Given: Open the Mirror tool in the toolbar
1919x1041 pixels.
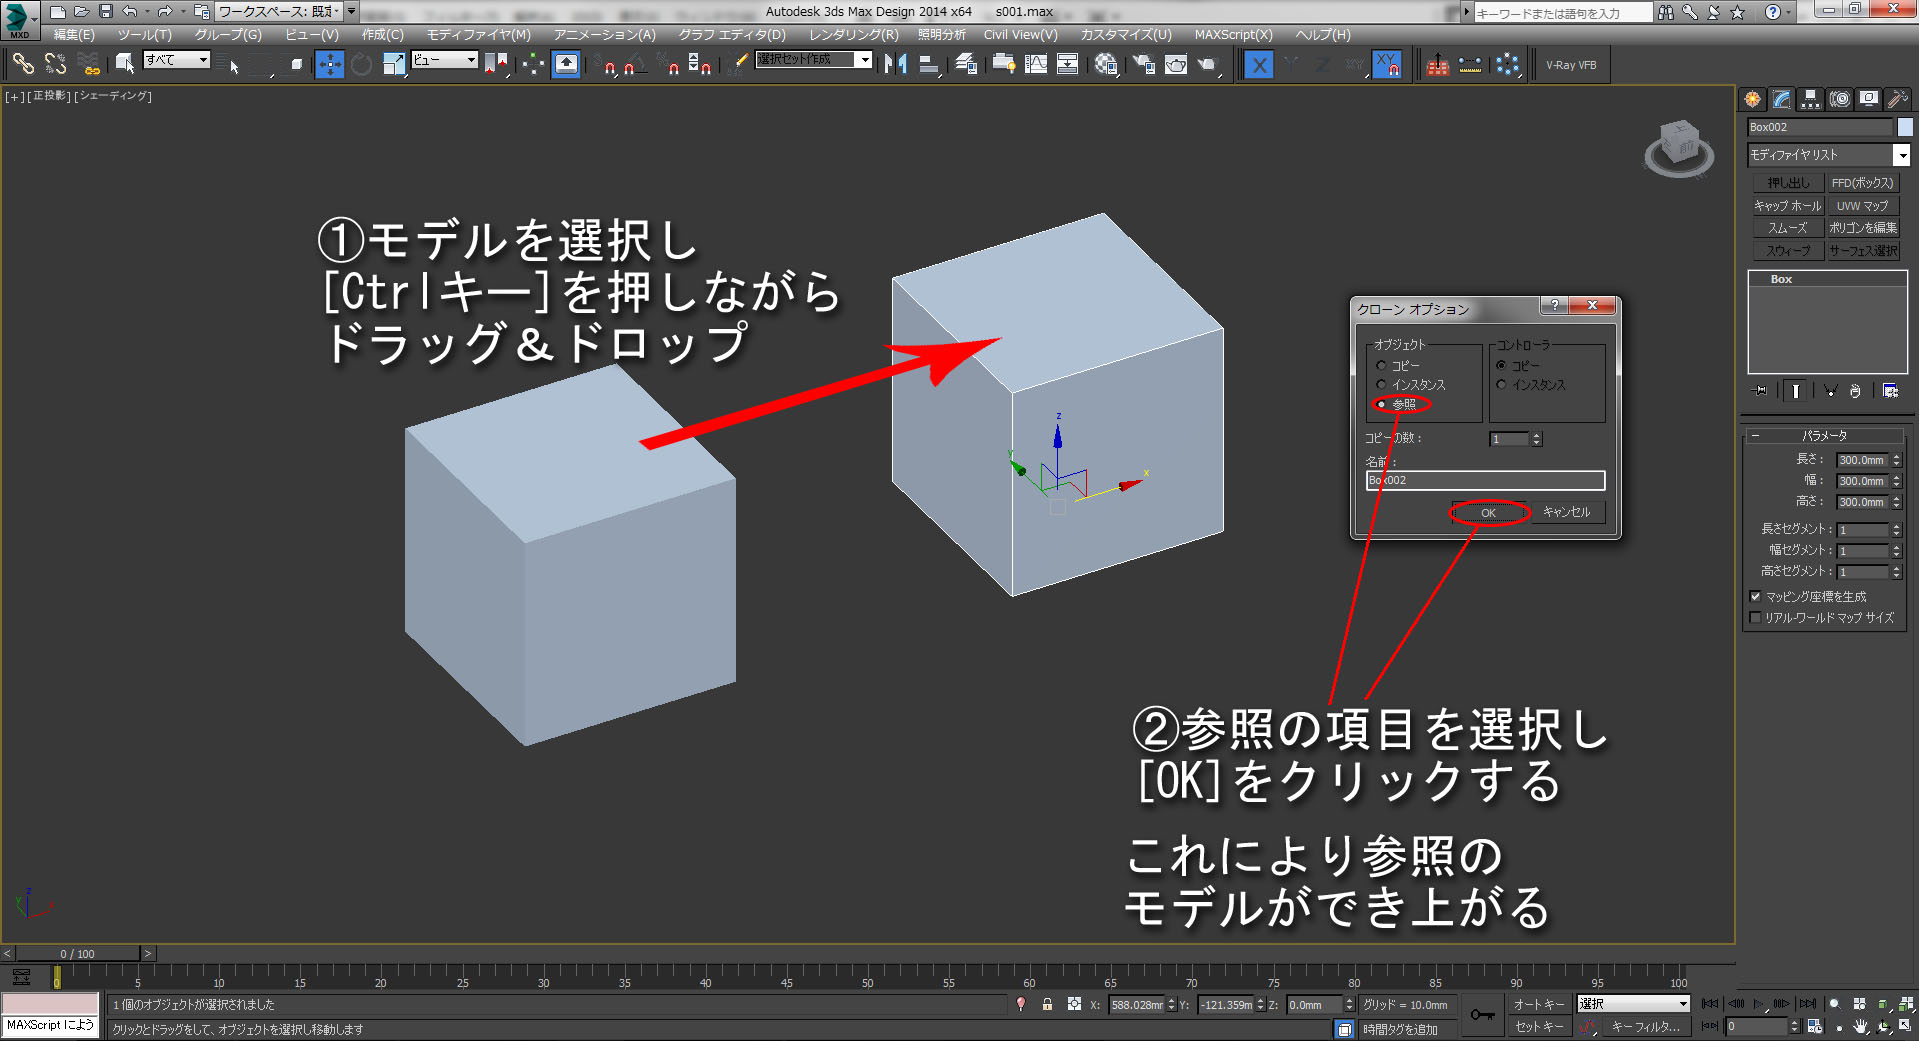Looking at the screenshot, I should (x=895, y=65).
